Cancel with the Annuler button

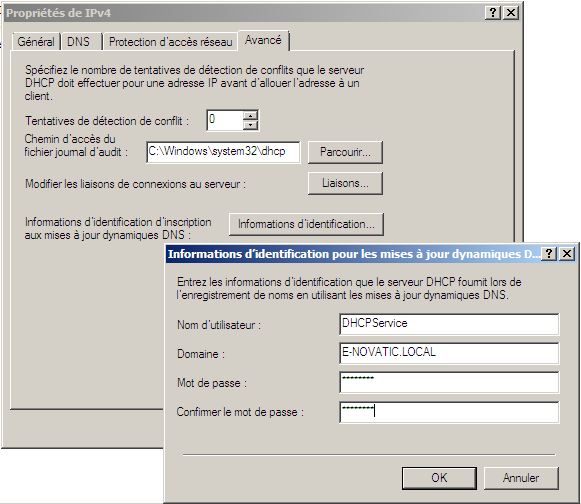tap(521, 478)
